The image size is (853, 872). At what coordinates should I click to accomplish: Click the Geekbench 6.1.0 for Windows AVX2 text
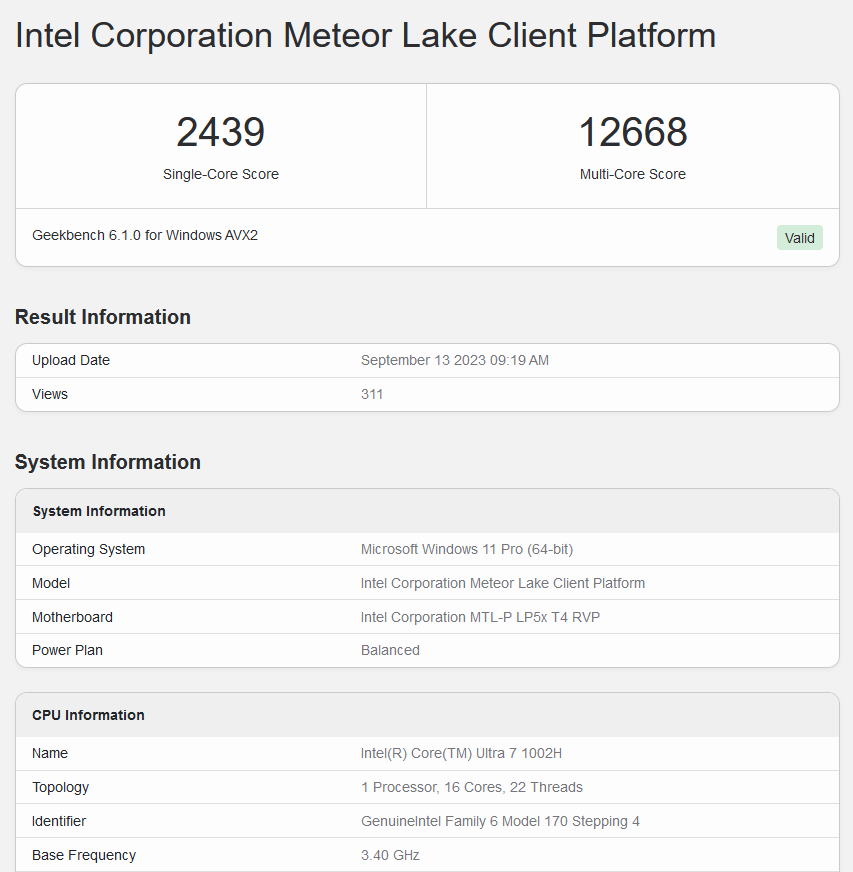[145, 235]
